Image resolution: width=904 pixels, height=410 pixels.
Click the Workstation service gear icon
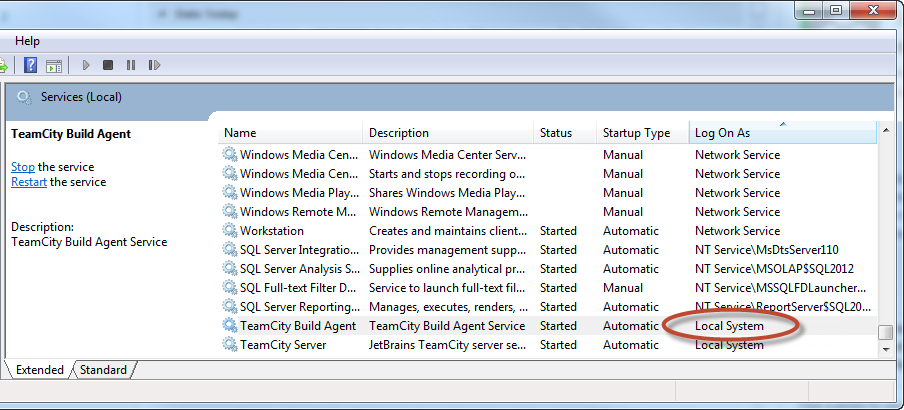(x=230, y=231)
